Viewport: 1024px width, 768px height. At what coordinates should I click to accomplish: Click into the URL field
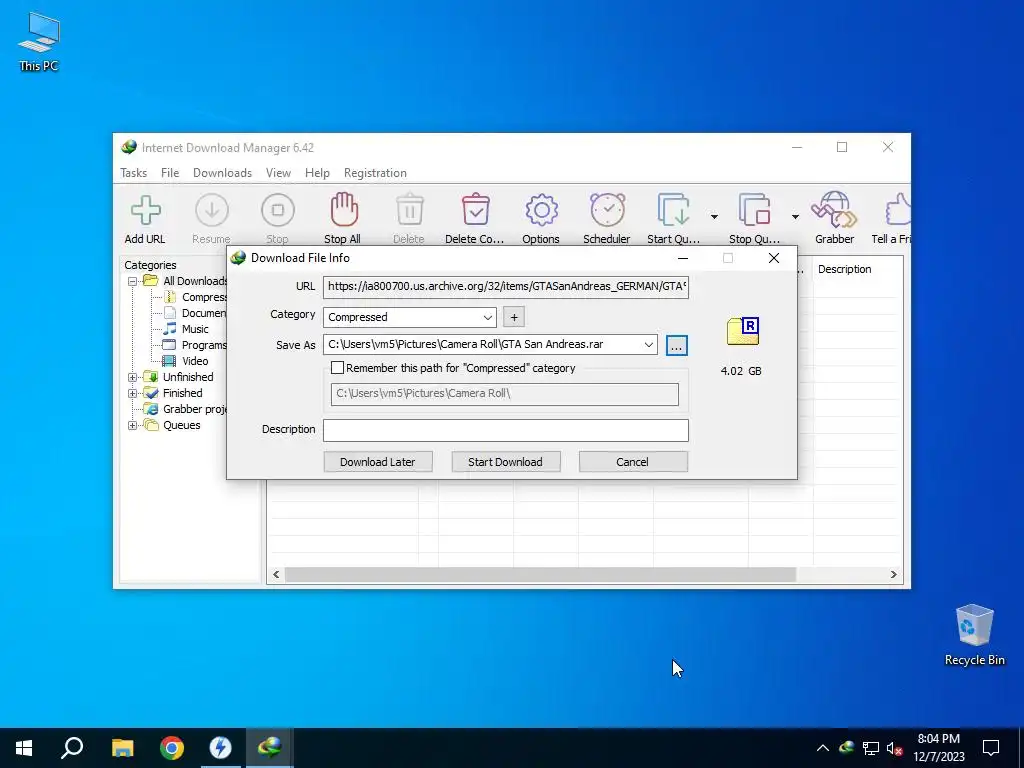pyautogui.click(x=506, y=286)
